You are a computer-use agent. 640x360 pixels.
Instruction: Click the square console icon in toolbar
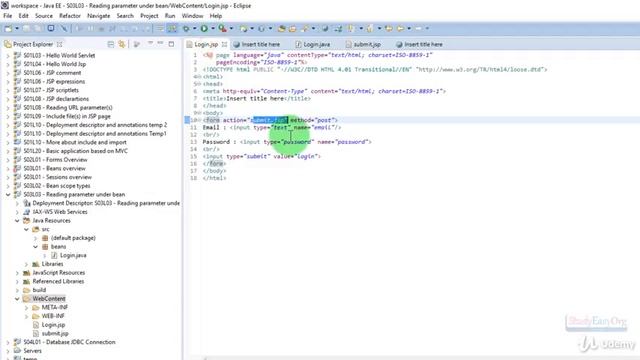point(51,29)
